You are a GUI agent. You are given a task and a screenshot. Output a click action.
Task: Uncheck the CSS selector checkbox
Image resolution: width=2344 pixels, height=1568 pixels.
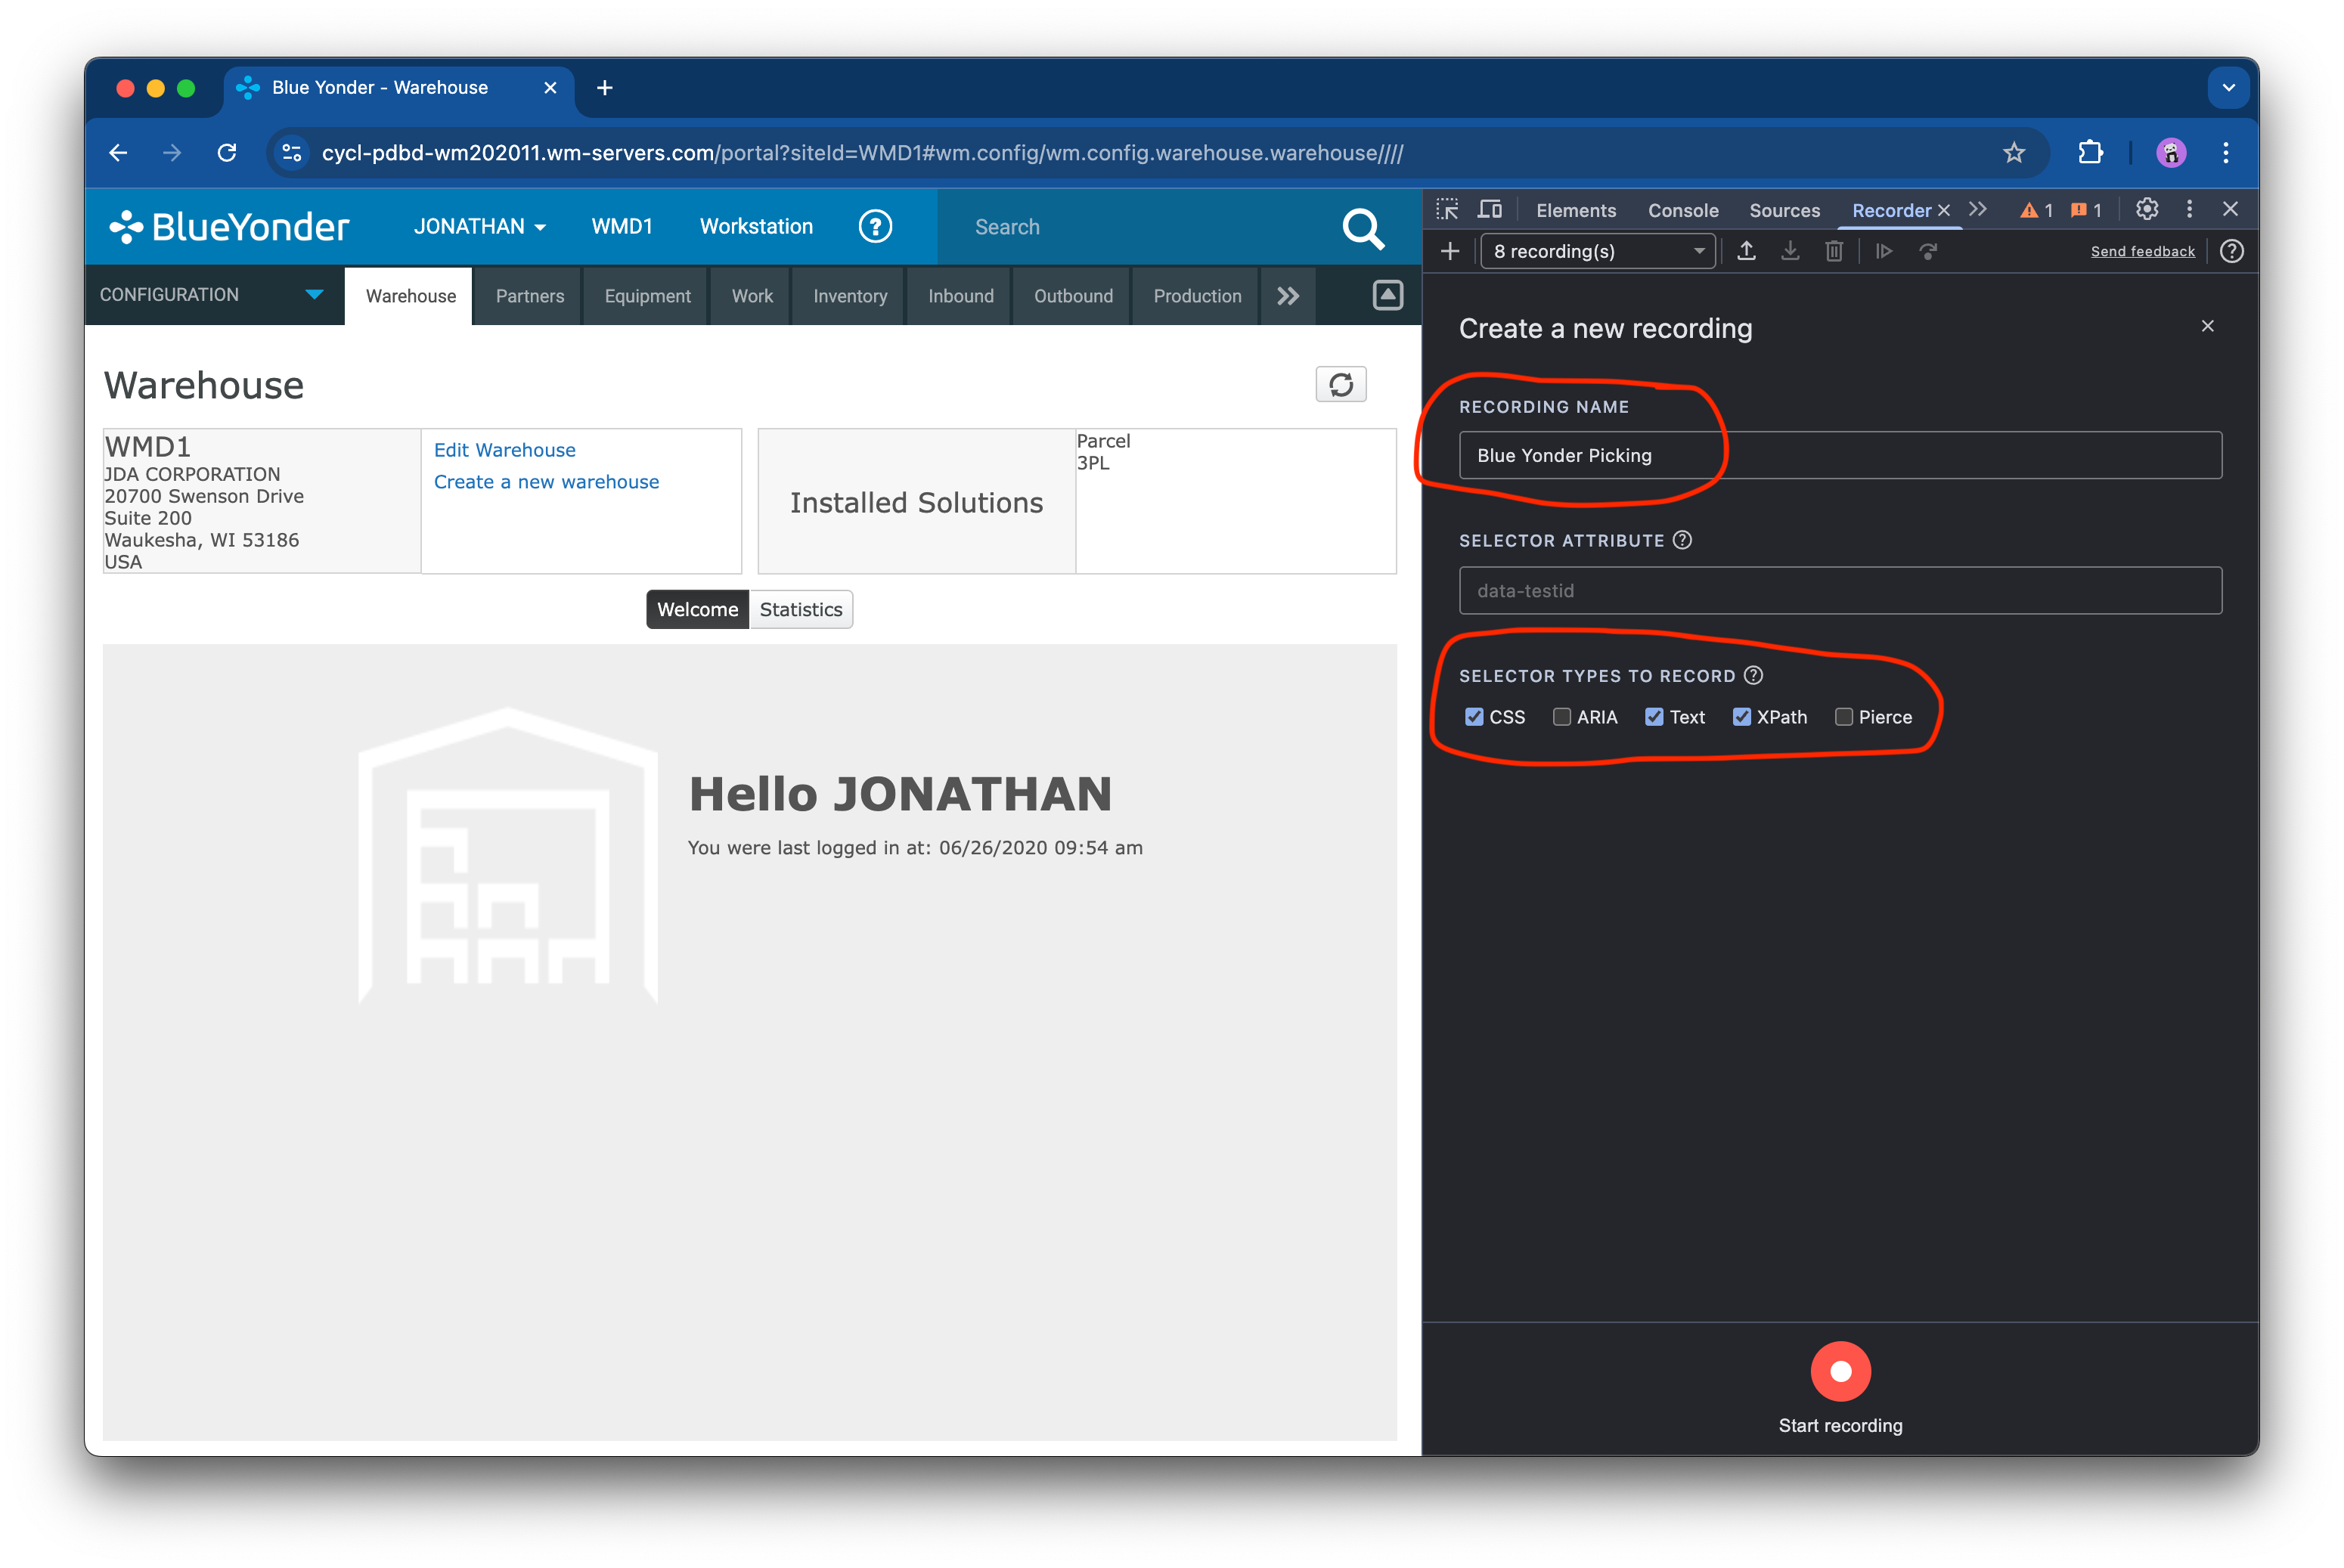[x=1474, y=717]
